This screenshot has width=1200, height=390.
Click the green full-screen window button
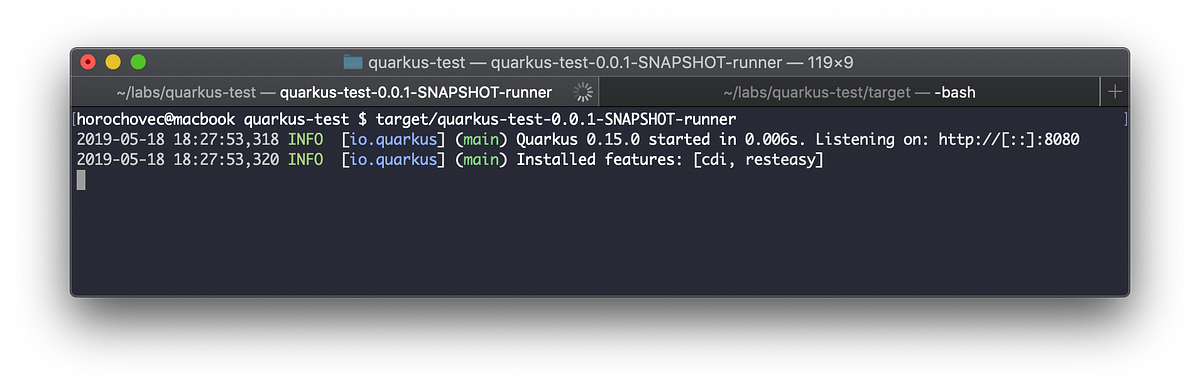click(x=138, y=61)
